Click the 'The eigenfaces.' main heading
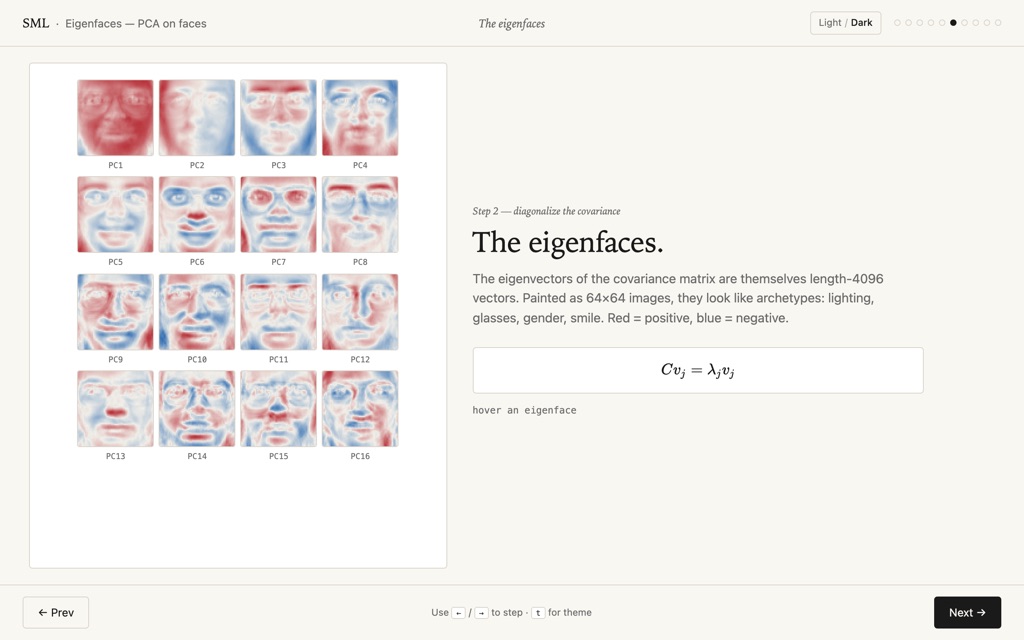1024x640 pixels. pyautogui.click(x=568, y=242)
